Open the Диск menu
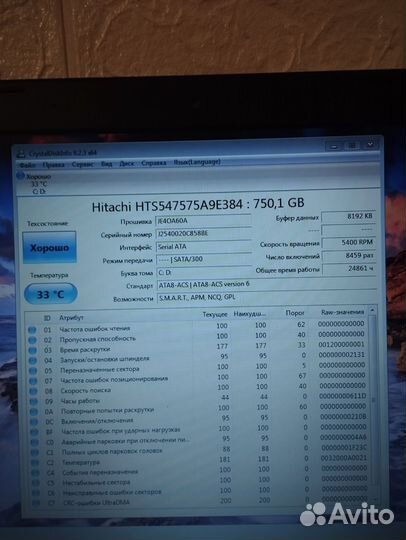 [x=126, y=164]
